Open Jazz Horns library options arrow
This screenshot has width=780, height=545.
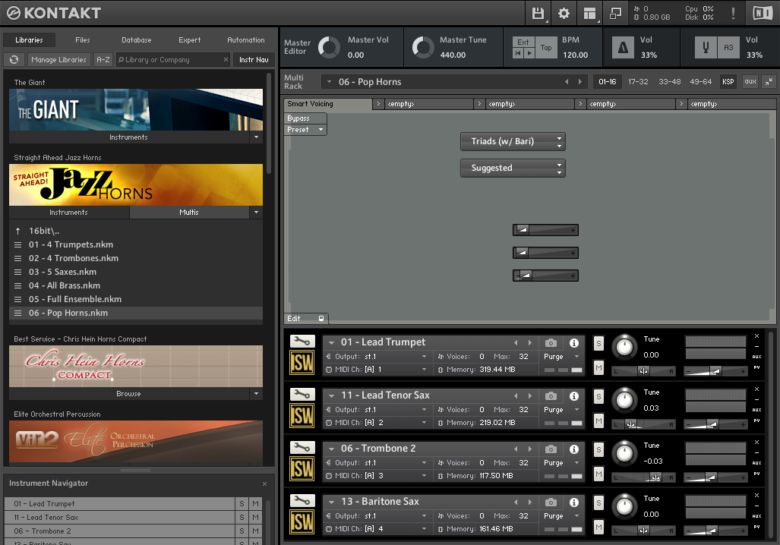pyautogui.click(x=256, y=212)
